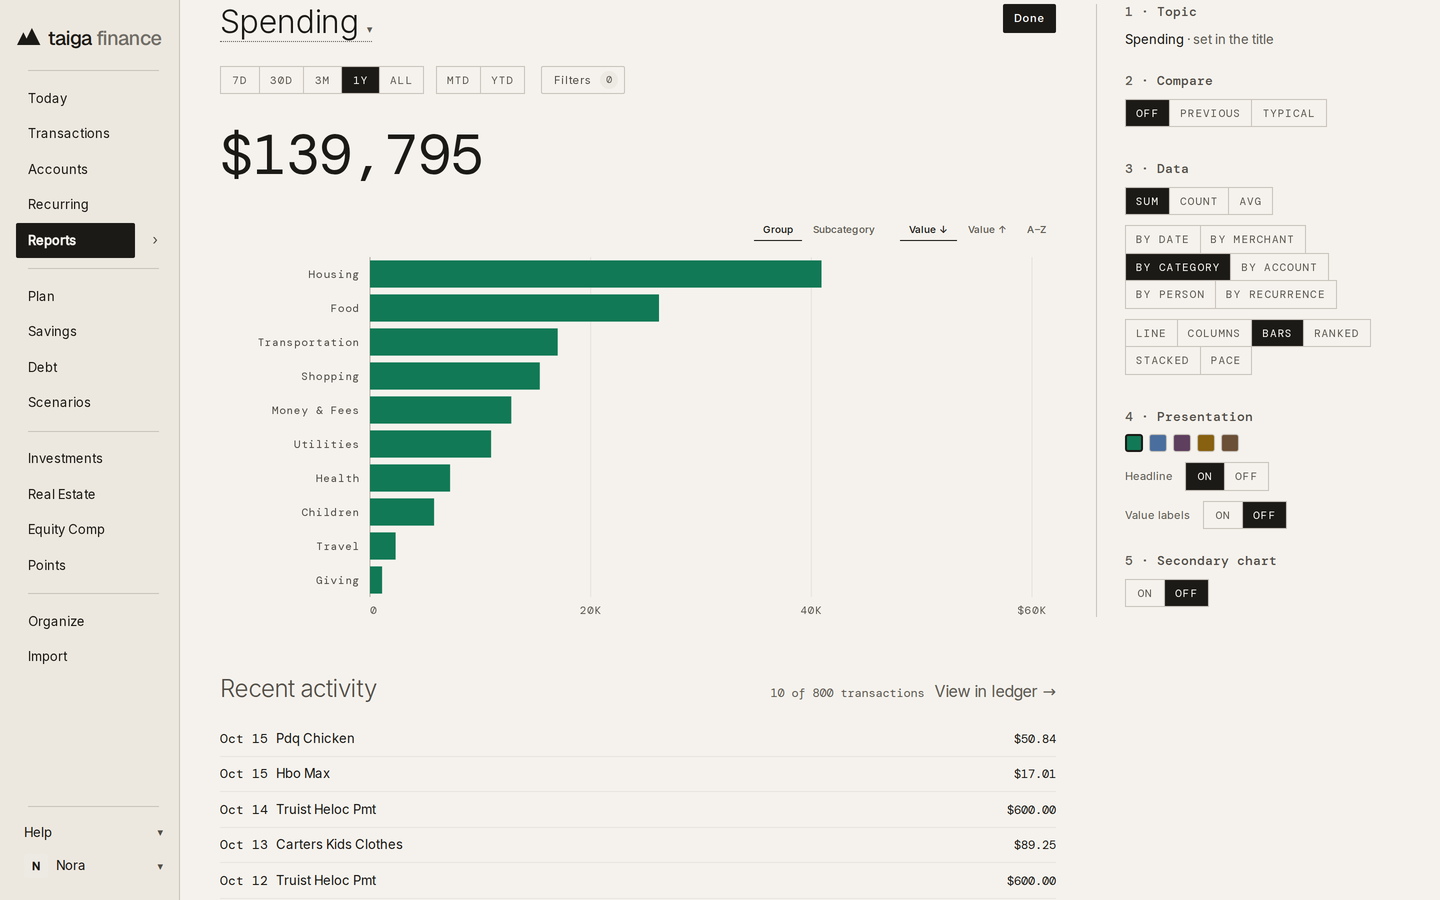Open the Plan page
1440x900 pixels.
(41, 296)
